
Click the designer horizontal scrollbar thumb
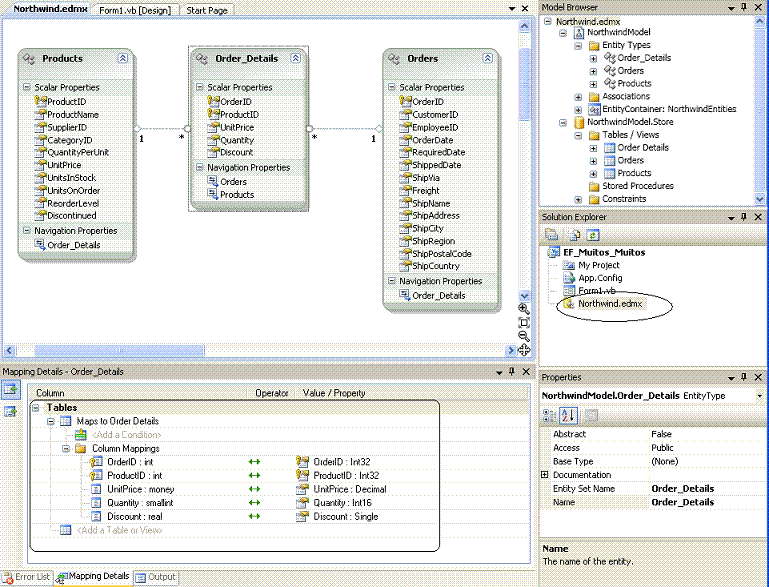tap(119, 350)
